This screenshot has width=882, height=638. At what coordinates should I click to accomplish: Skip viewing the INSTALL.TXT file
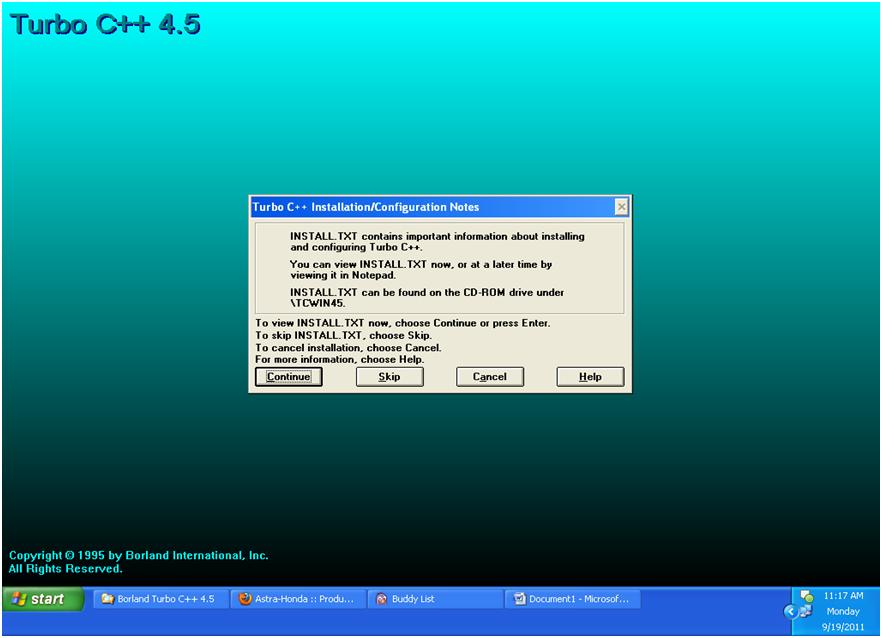[389, 376]
